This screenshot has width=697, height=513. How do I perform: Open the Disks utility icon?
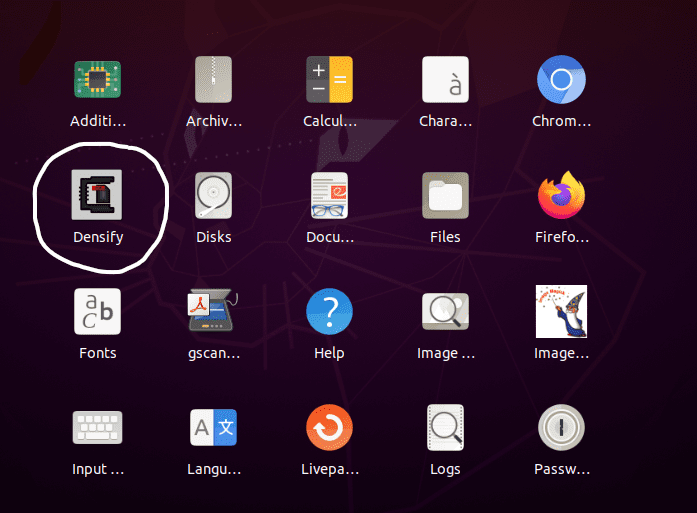(x=213, y=196)
